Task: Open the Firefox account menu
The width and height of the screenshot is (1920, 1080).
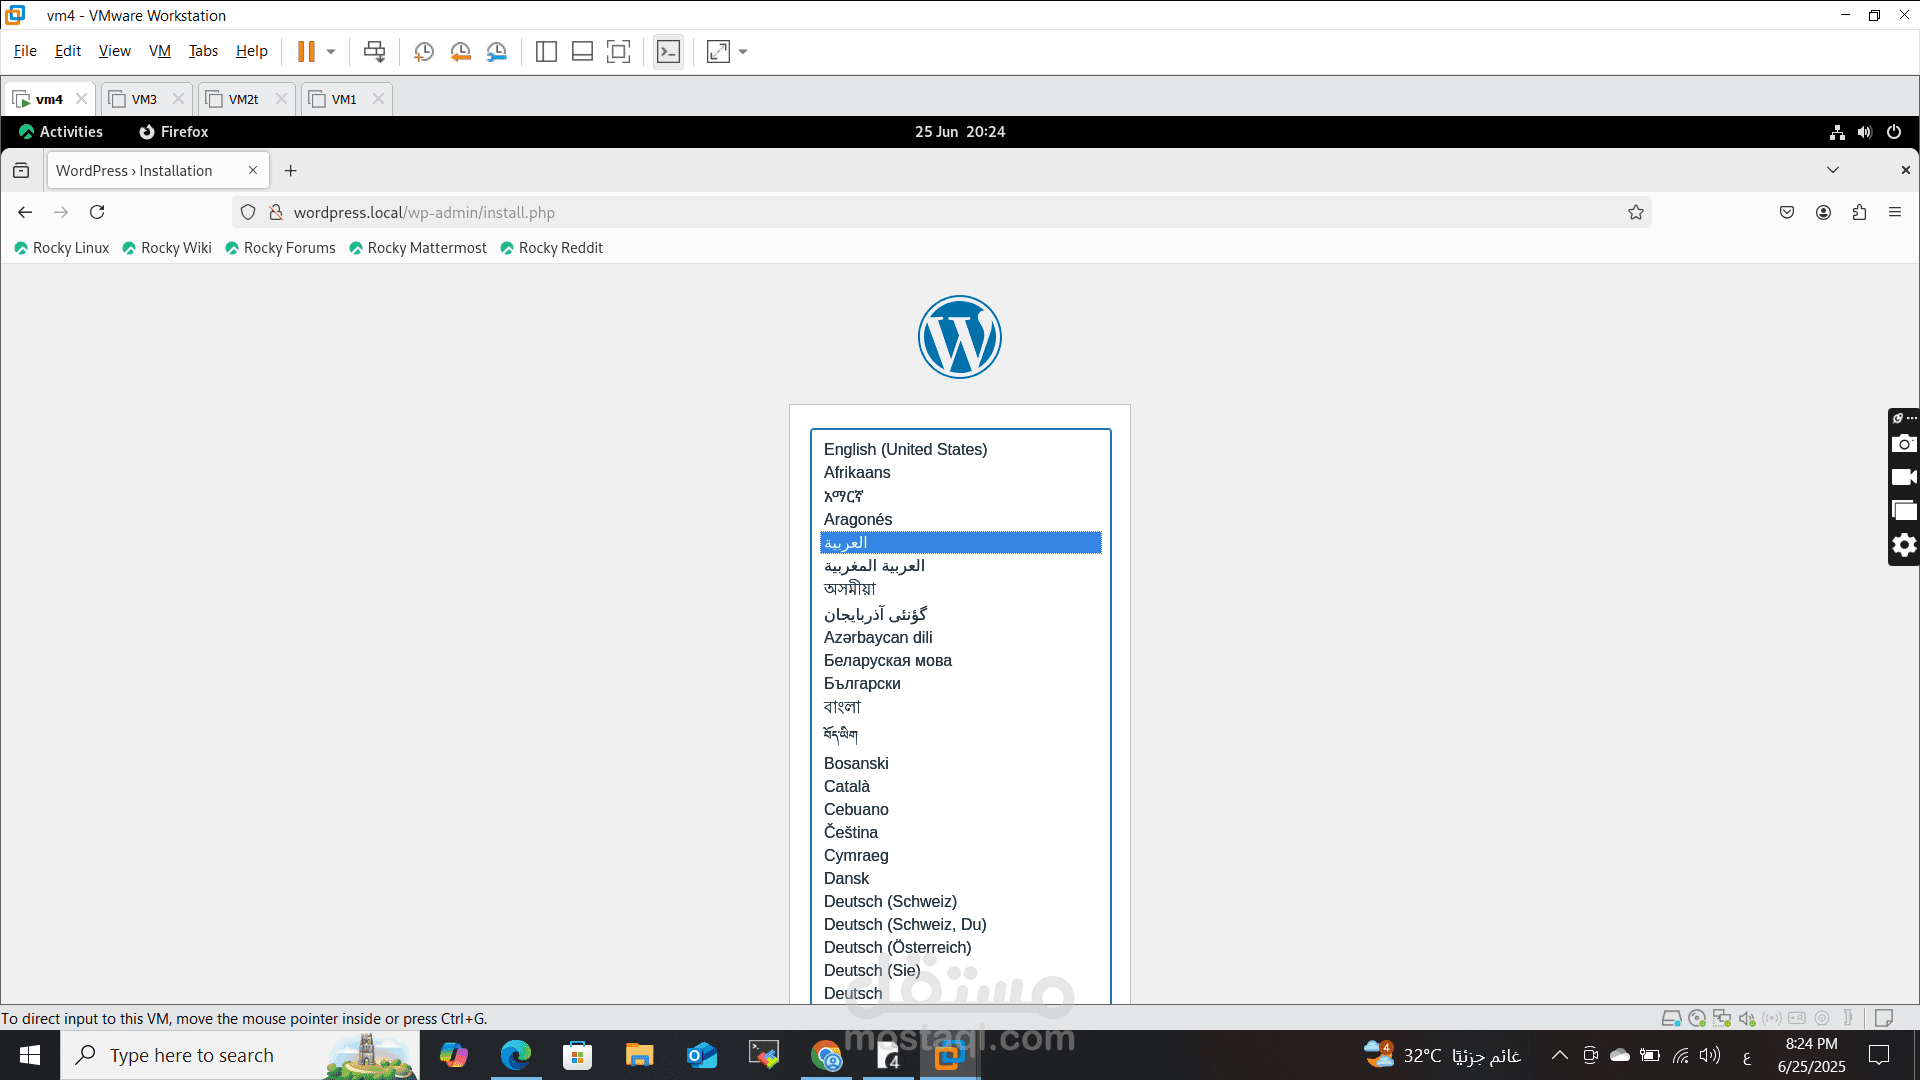Action: click(1823, 212)
